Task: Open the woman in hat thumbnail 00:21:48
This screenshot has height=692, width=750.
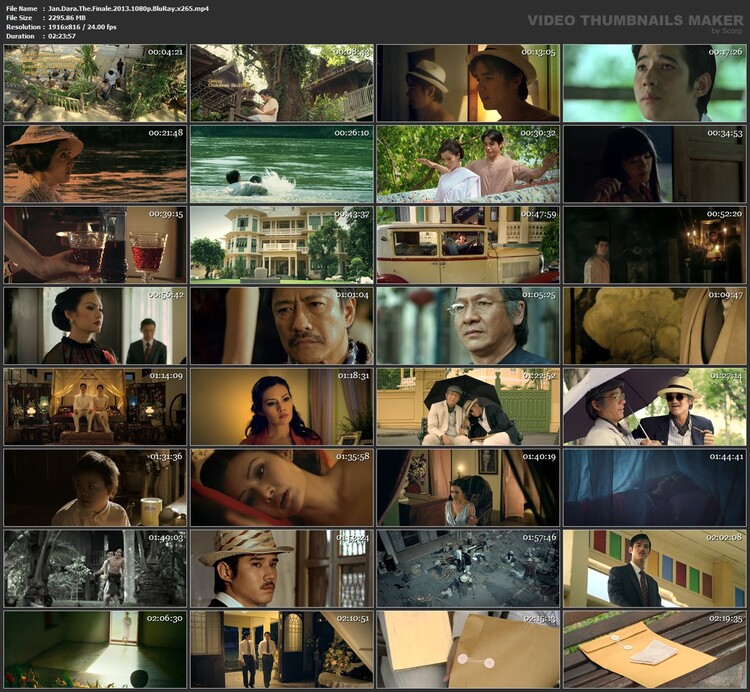Action: pos(95,164)
